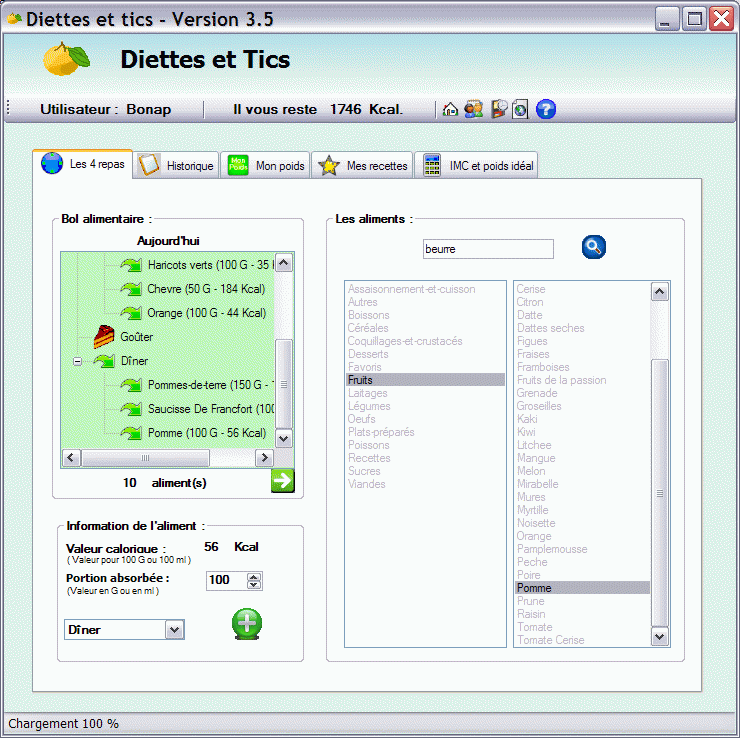740x738 pixels.
Task: Click the magnifying glass search button
Action: [x=594, y=248]
